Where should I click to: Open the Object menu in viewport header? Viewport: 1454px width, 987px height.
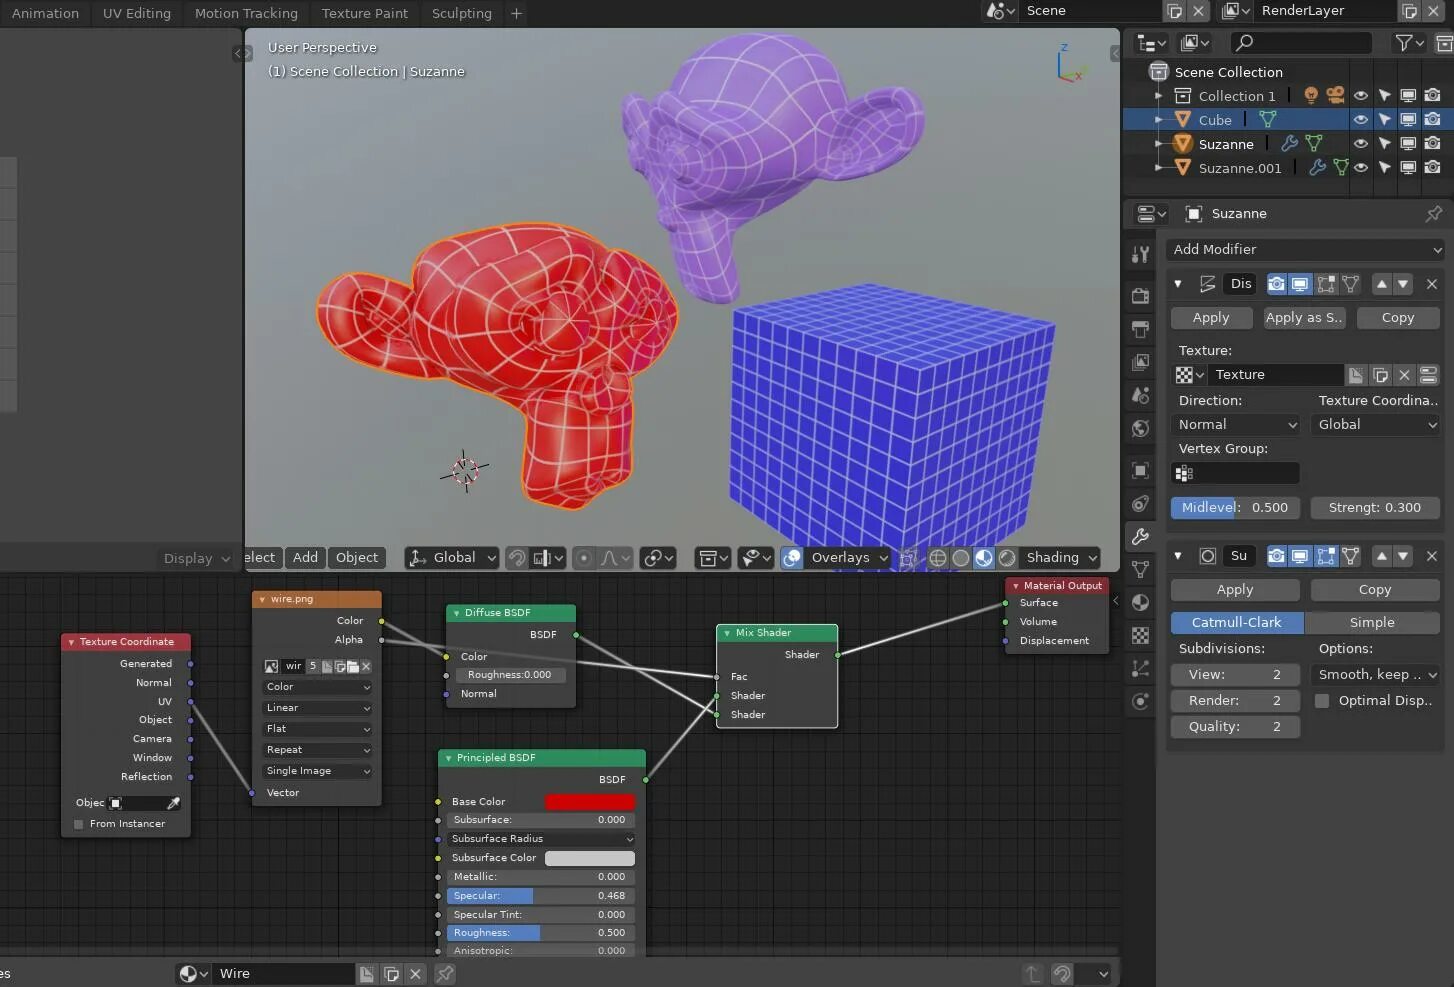pyautogui.click(x=357, y=558)
